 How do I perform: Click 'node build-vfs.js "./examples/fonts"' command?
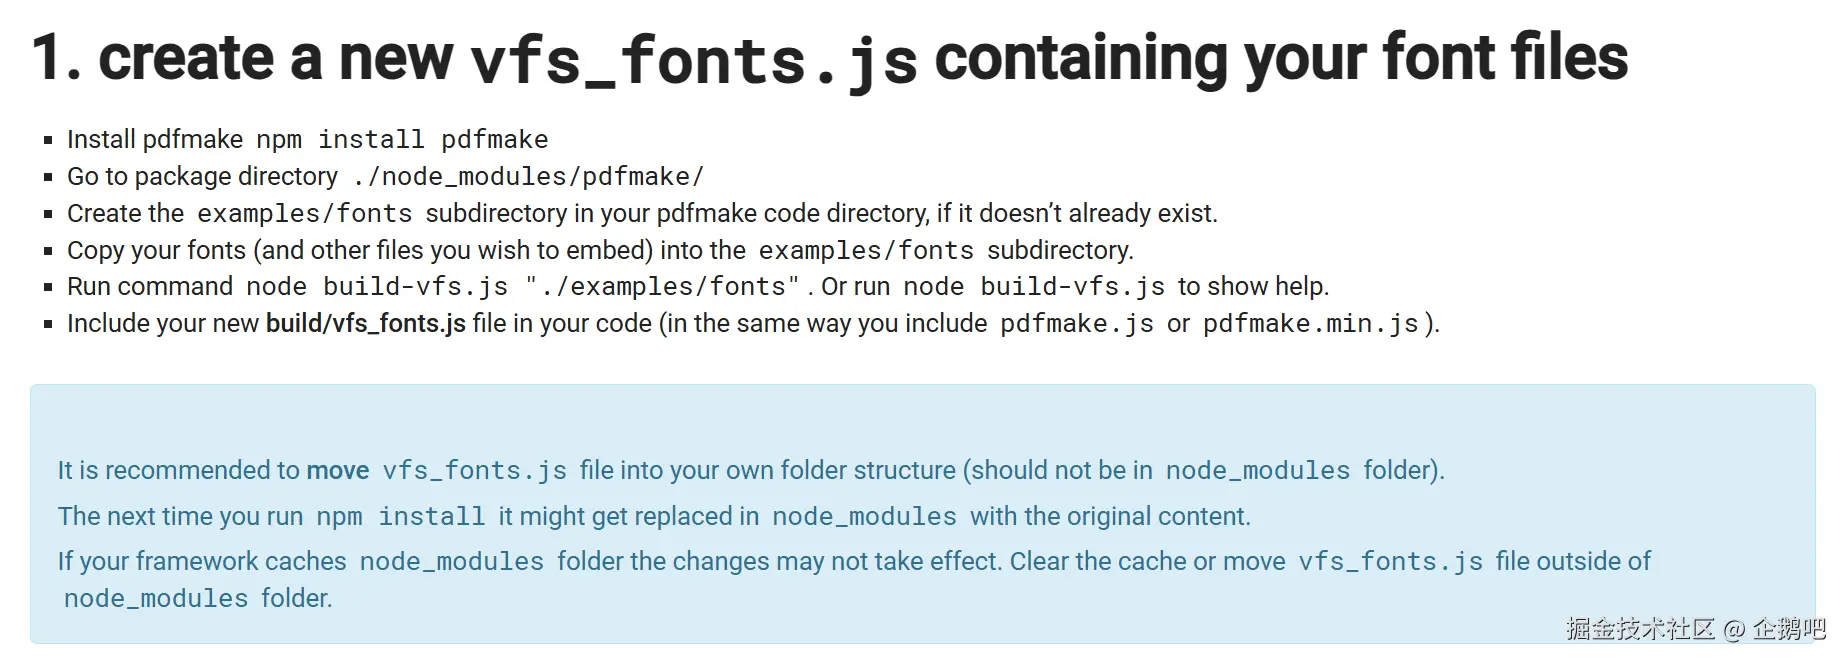(522, 287)
